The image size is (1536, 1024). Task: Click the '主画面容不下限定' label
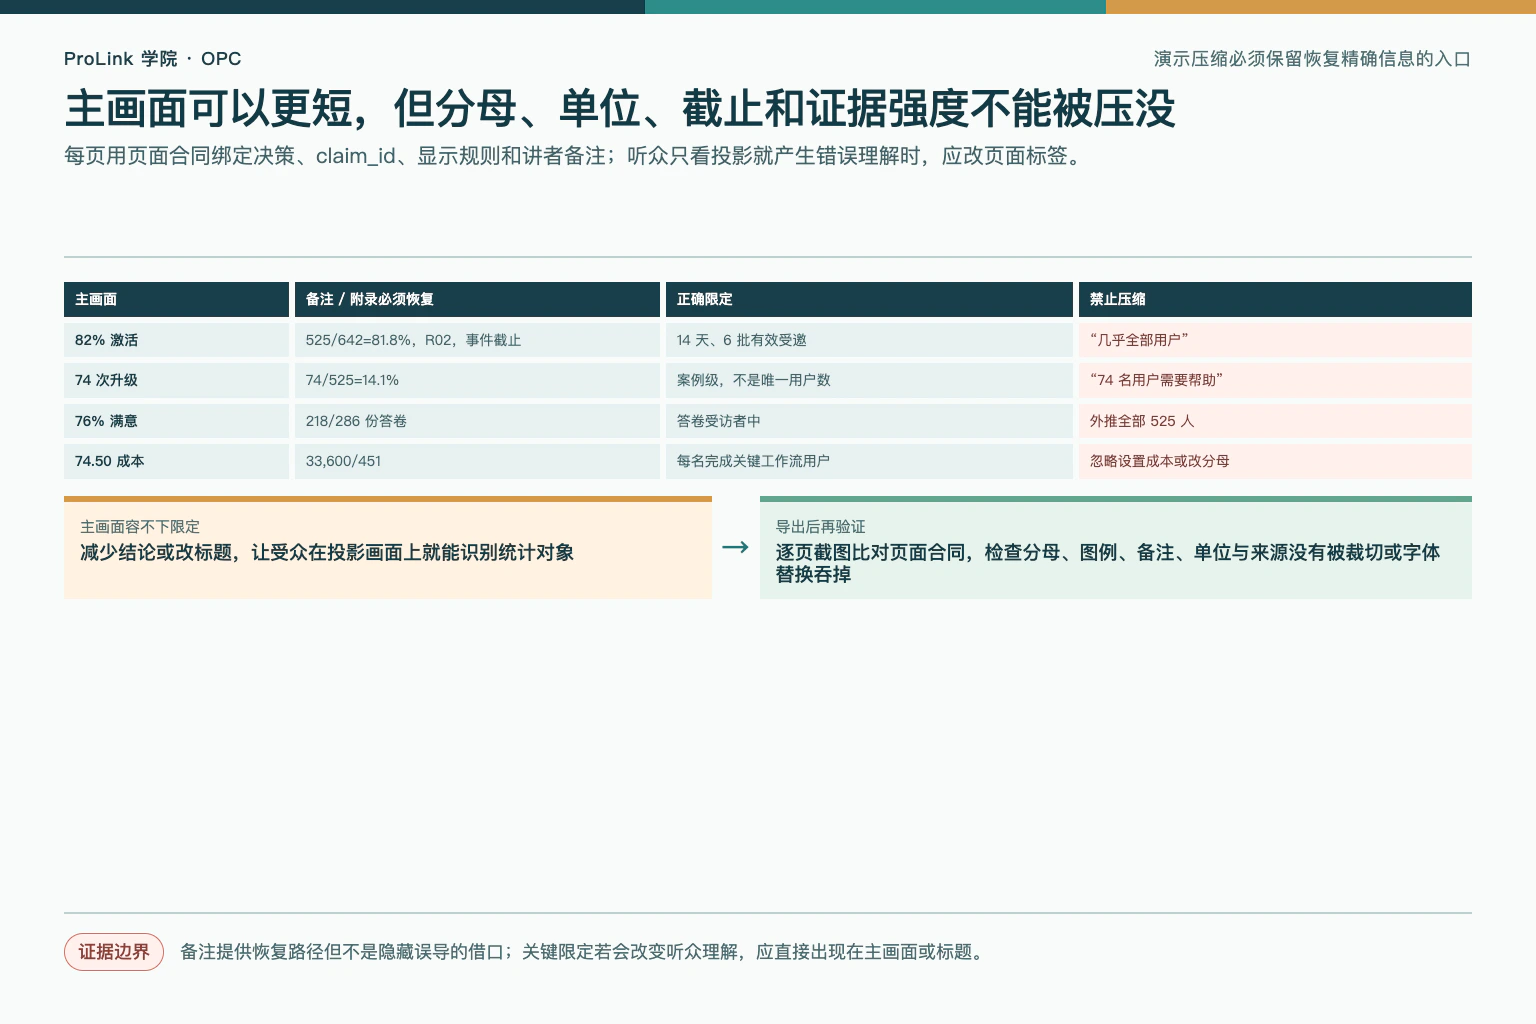(x=140, y=527)
